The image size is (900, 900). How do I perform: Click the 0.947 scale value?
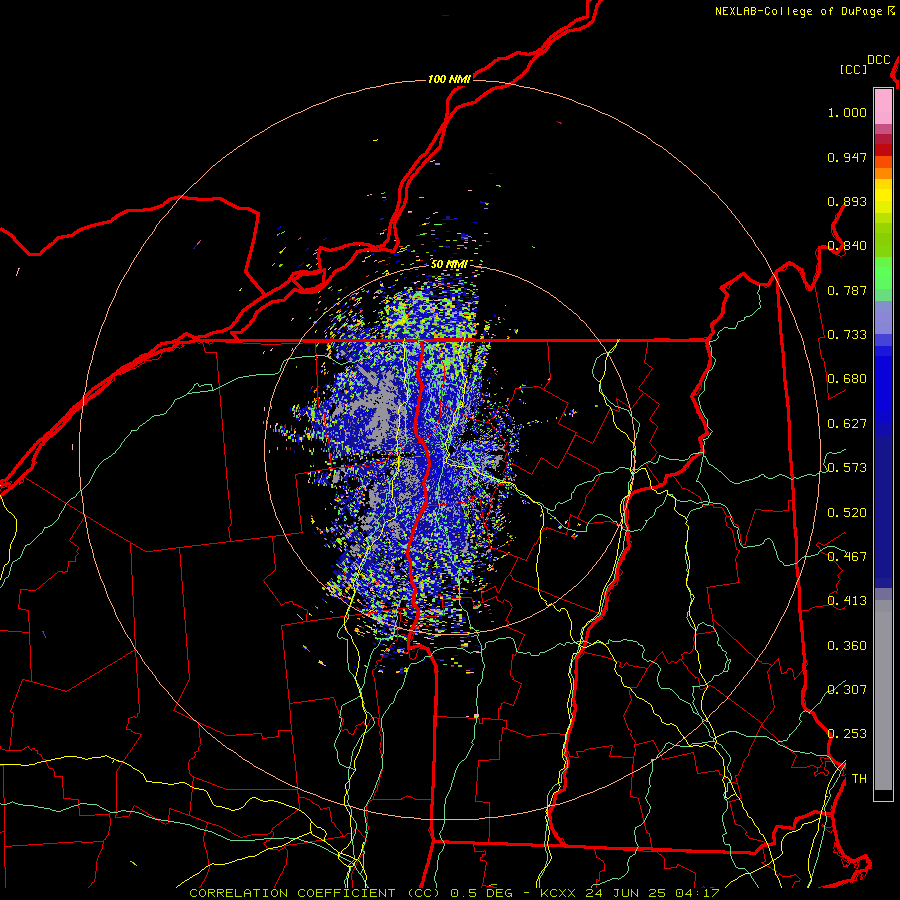coord(847,157)
